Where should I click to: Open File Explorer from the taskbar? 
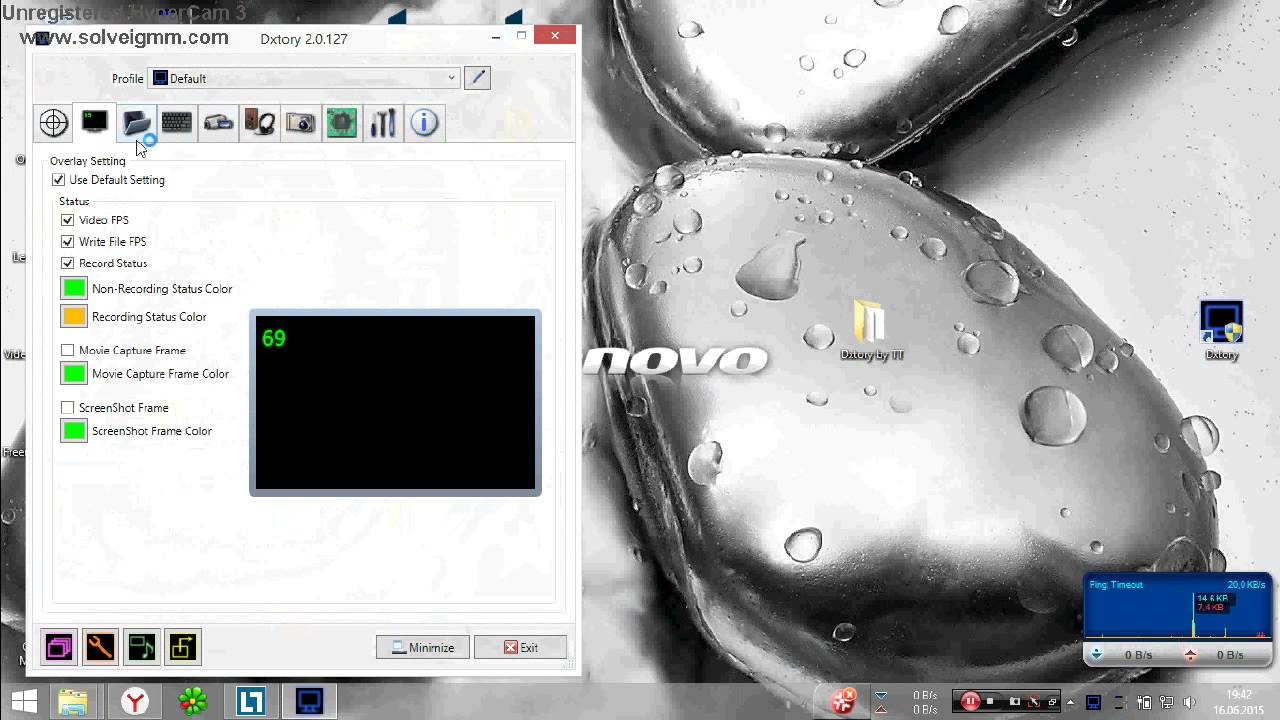pos(74,701)
